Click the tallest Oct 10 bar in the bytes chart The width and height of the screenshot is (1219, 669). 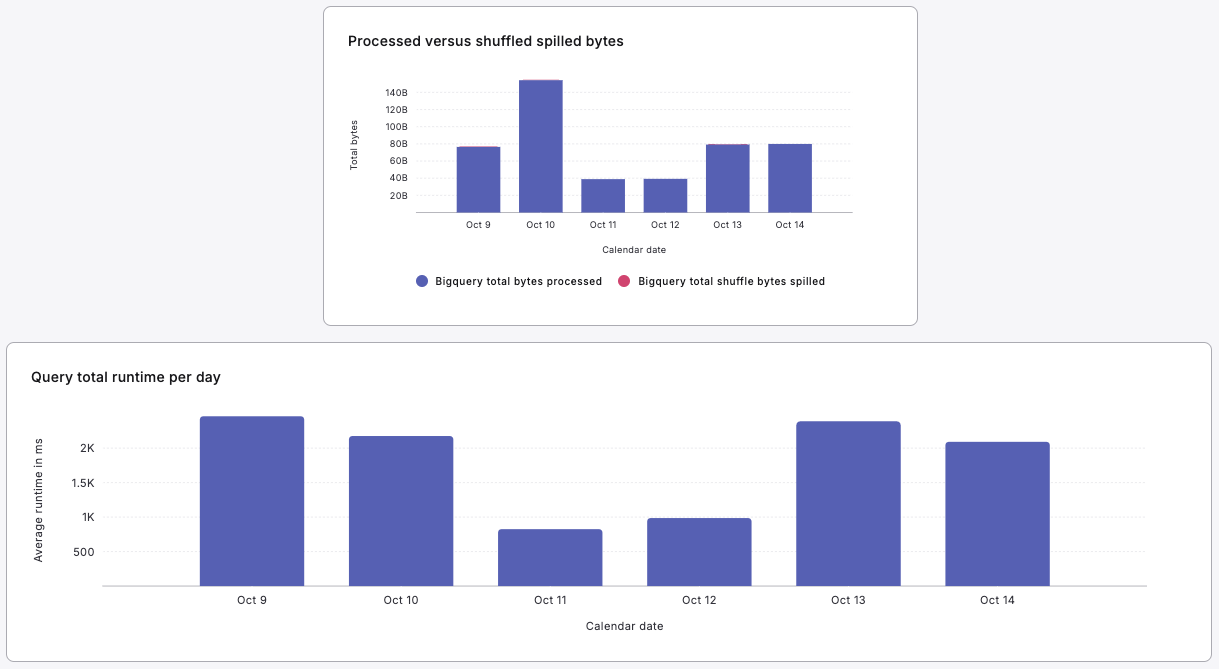pyautogui.click(x=540, y=146)
